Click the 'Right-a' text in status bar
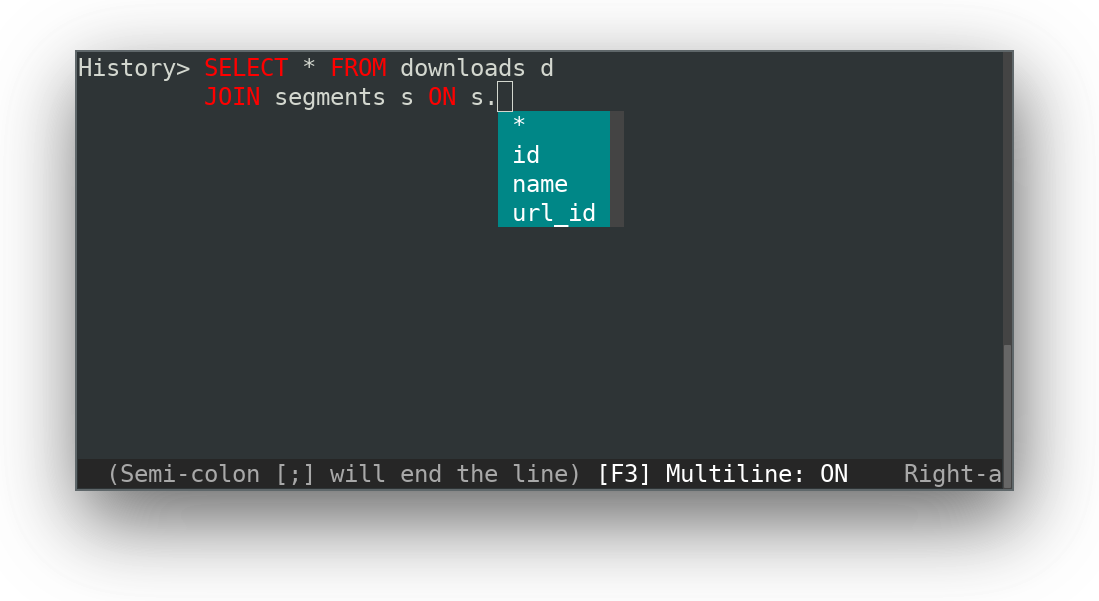Viewport: 1099px width, 601px height. coord(953,474)
